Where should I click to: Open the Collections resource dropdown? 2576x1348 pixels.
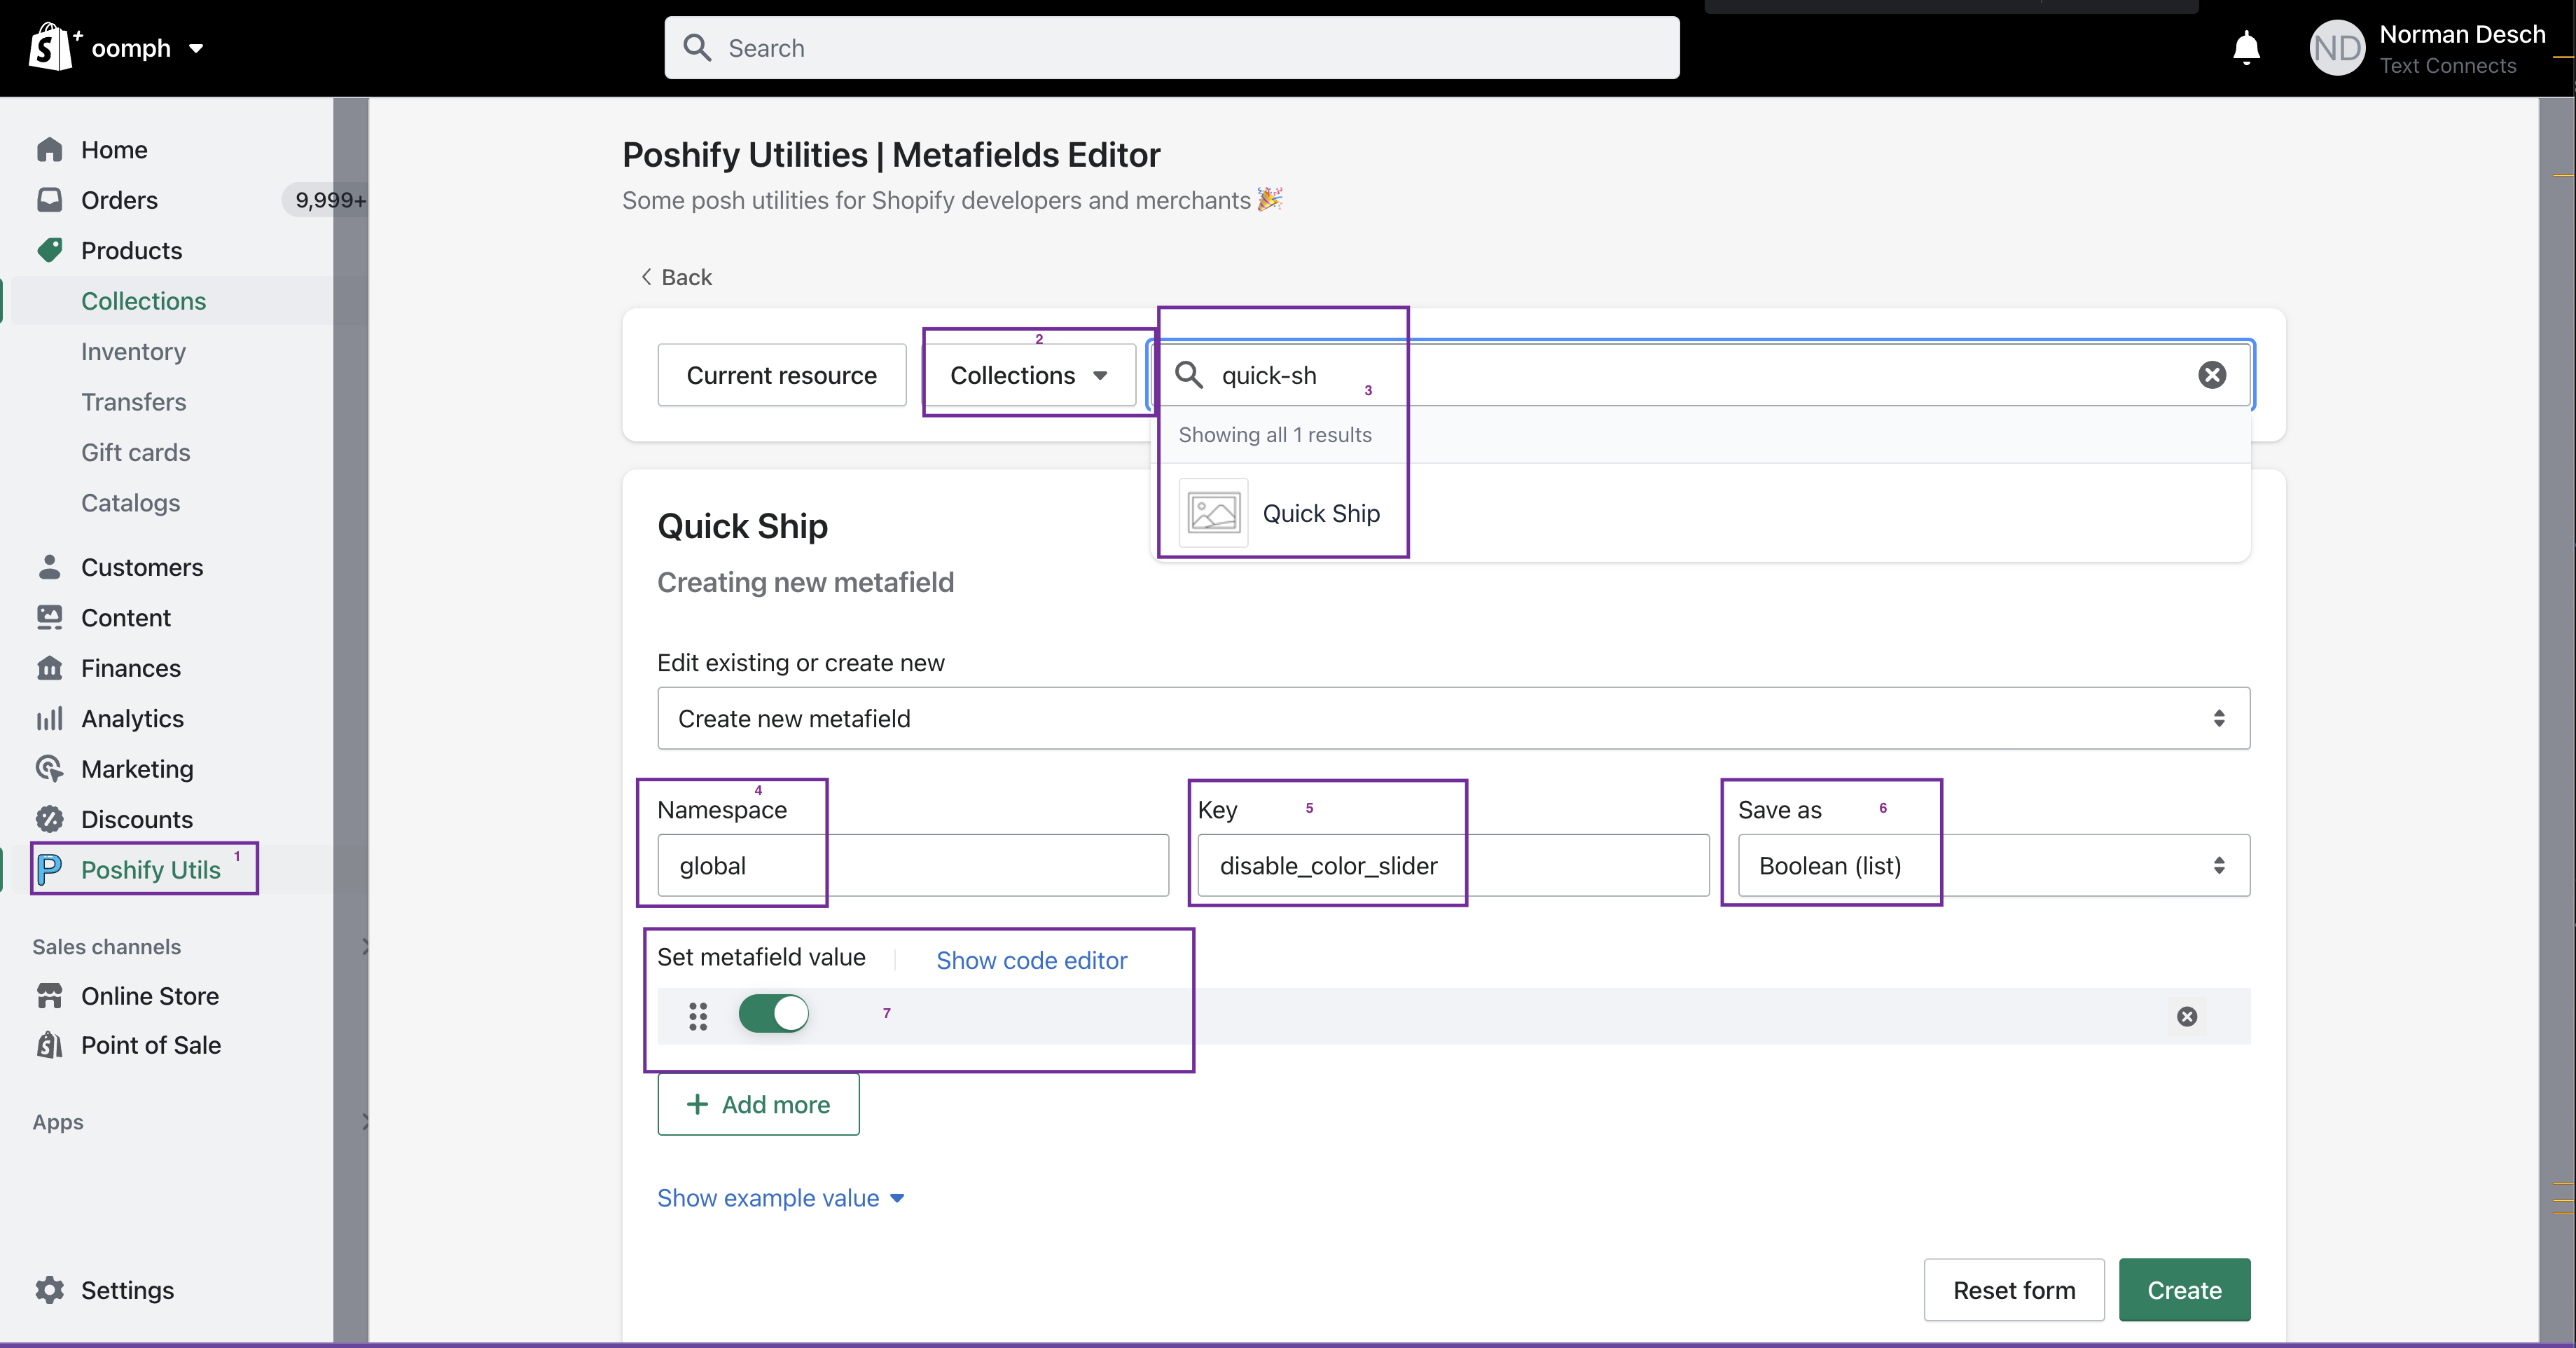pyautogui.click(x=1029, y=375)
